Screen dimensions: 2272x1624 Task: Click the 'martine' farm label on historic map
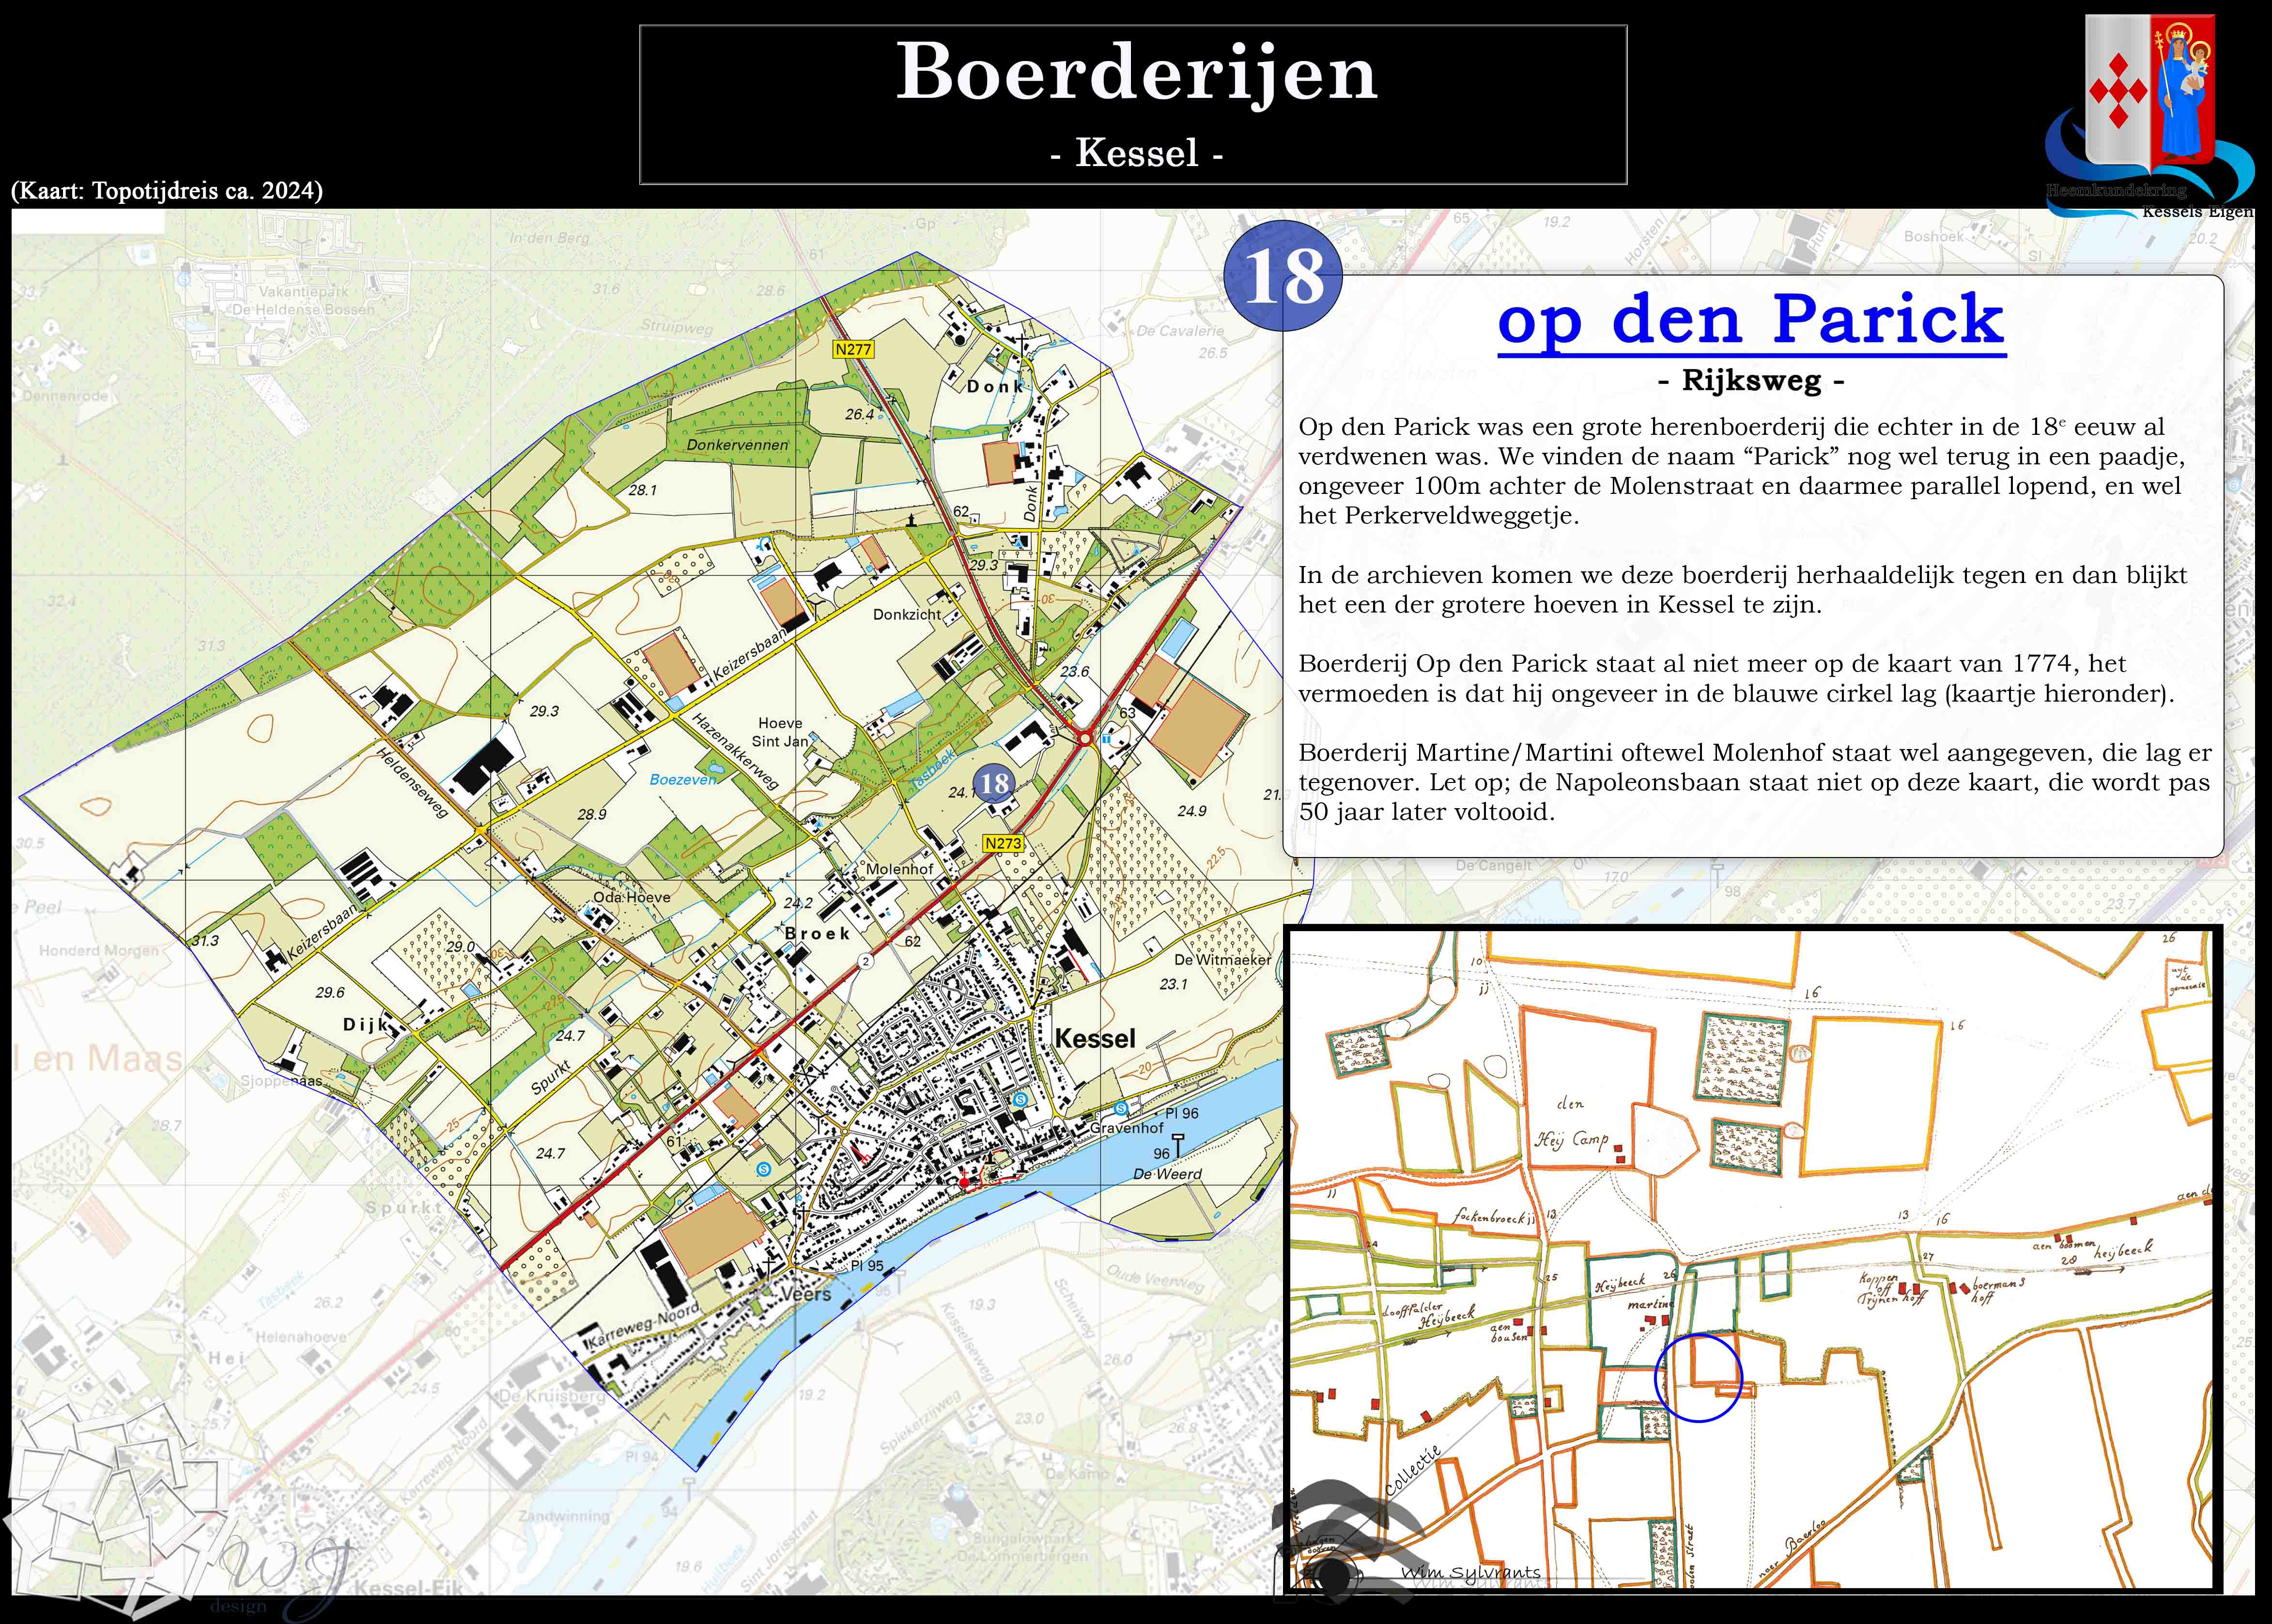point(1650,1304)
